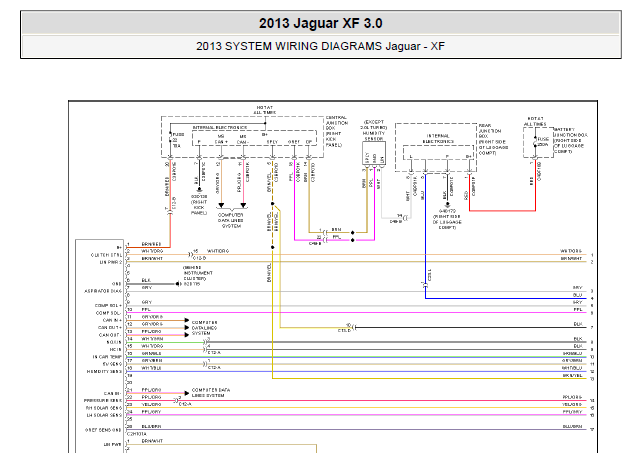Click the CLUTCH CTRL pin label
This screenshot has width=635, height=453.
click(x=106, y=255)
